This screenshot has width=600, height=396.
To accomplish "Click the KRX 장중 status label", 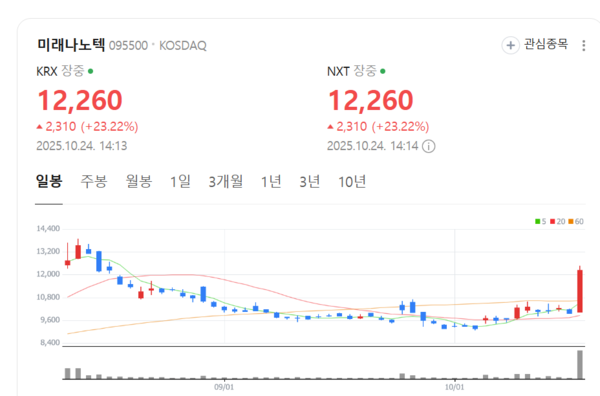I will (73, 71).
